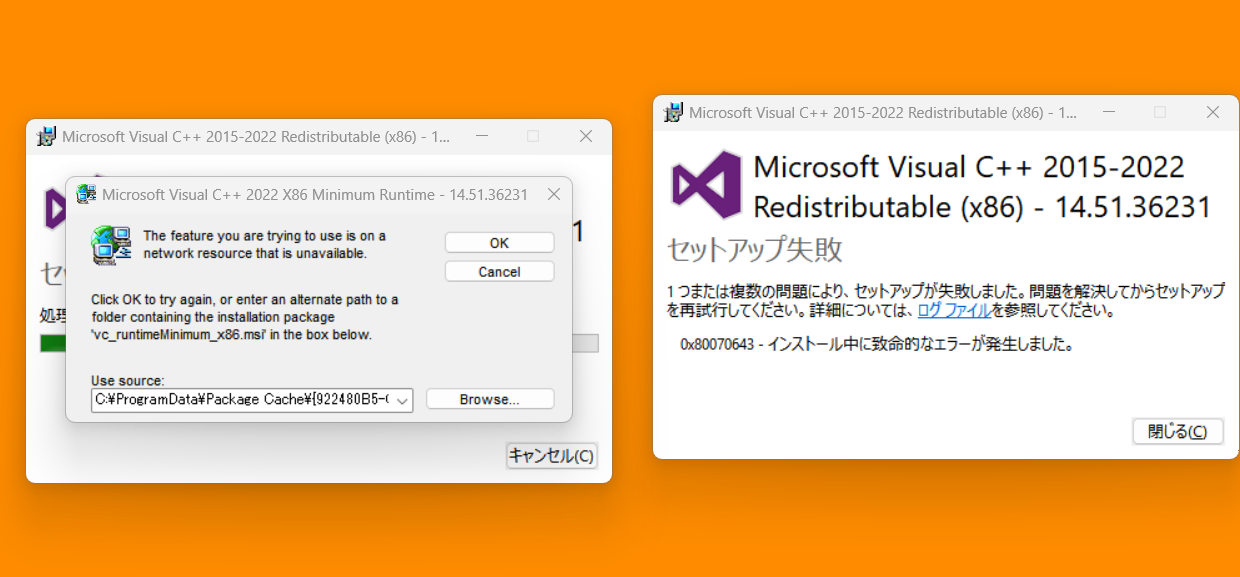Click the セットアップ失敗 heading
1240x577 pixels.
(x=755, y=249)
